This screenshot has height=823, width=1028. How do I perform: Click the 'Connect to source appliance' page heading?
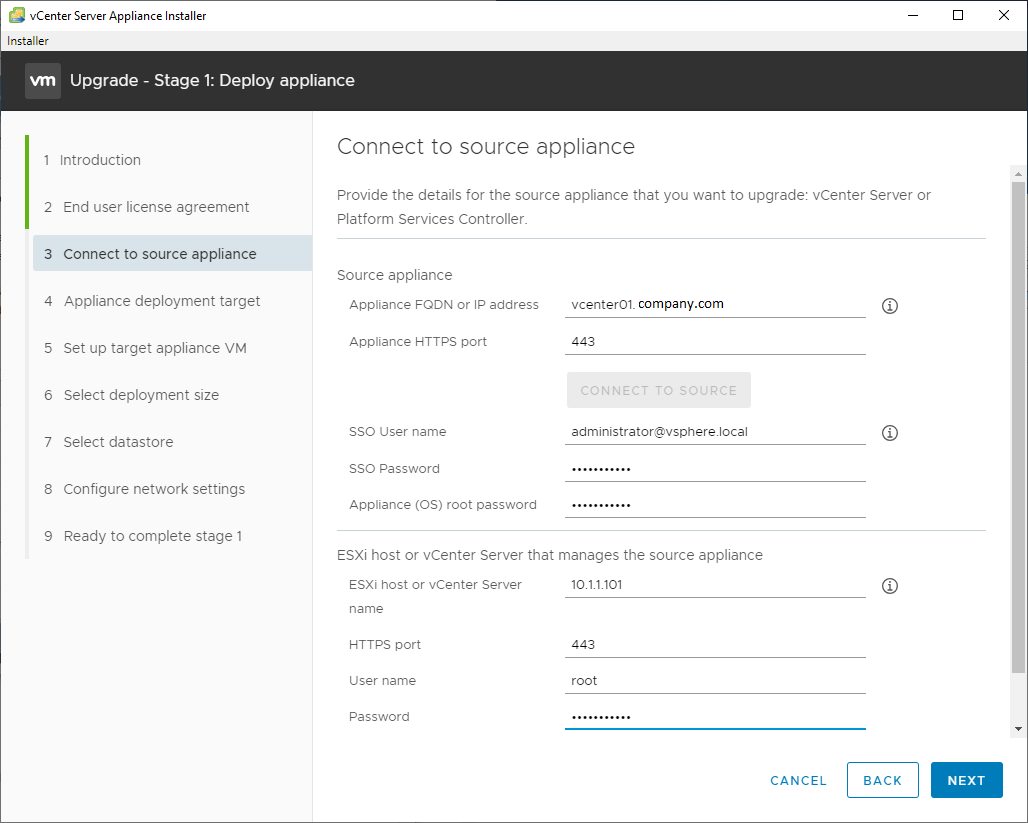point(486,146)
